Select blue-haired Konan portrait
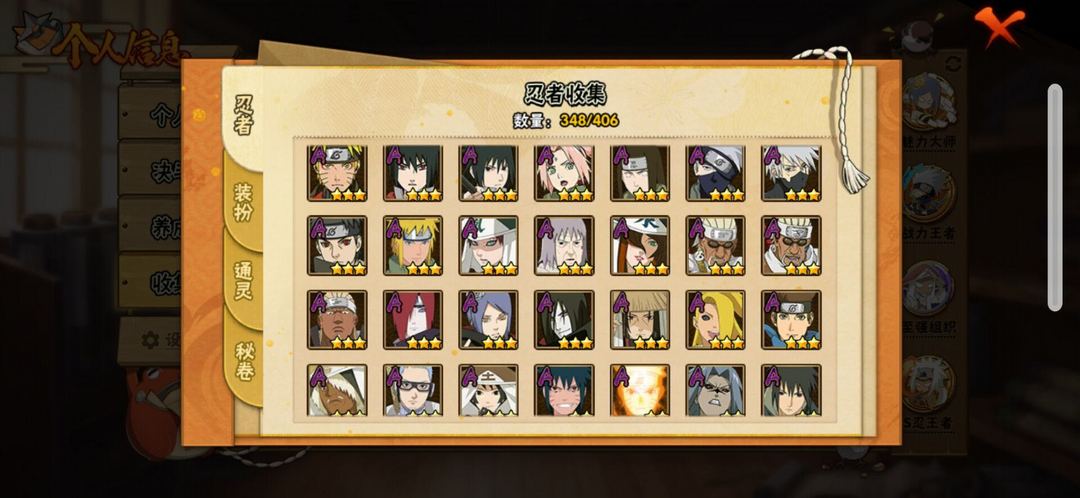This screenshot has width=1080, height=498. (488, 320)
